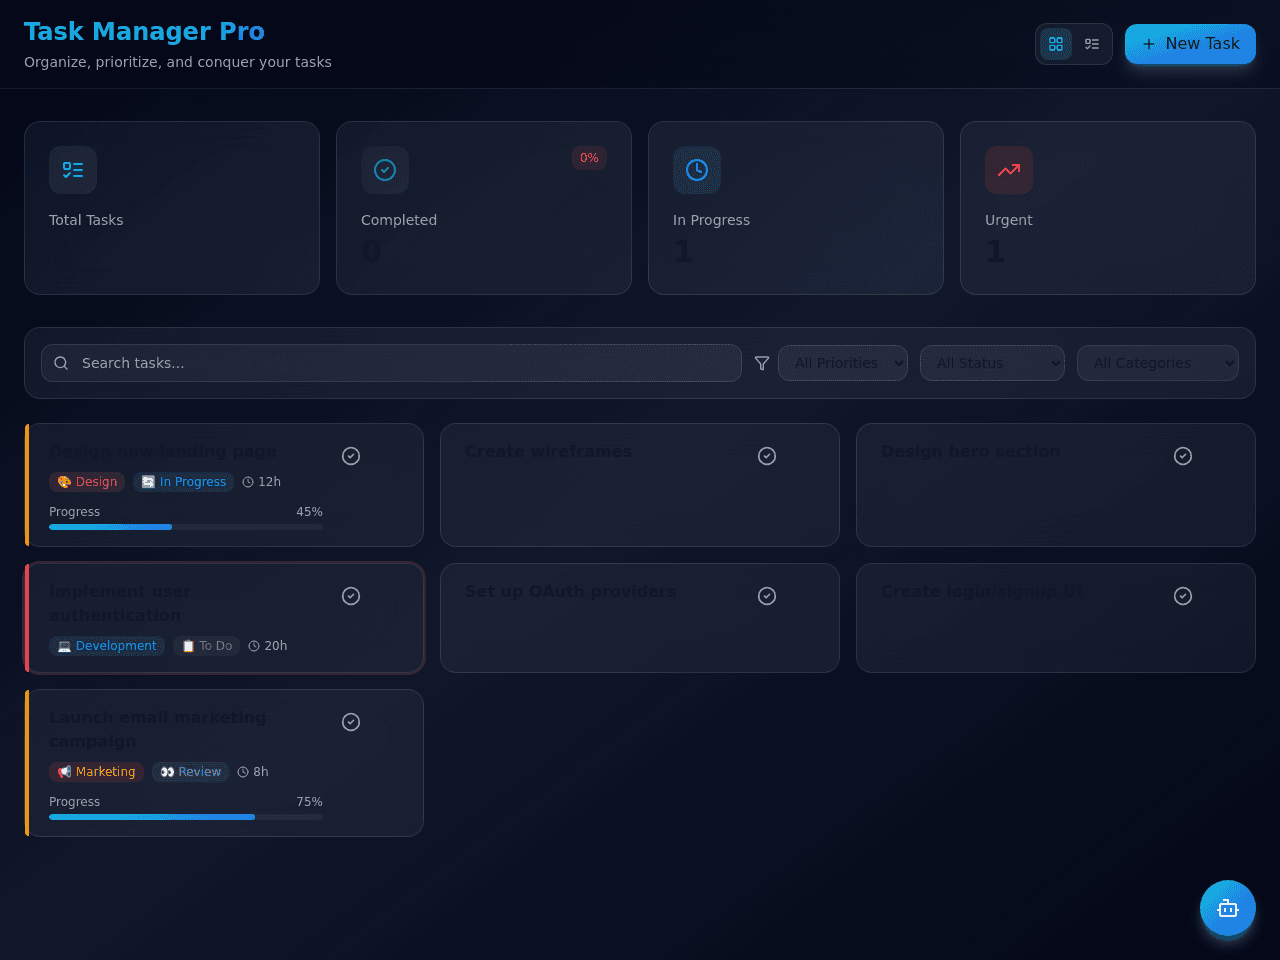
Task: Click the Urgent trending-up icon
Action: (1009, 170)
